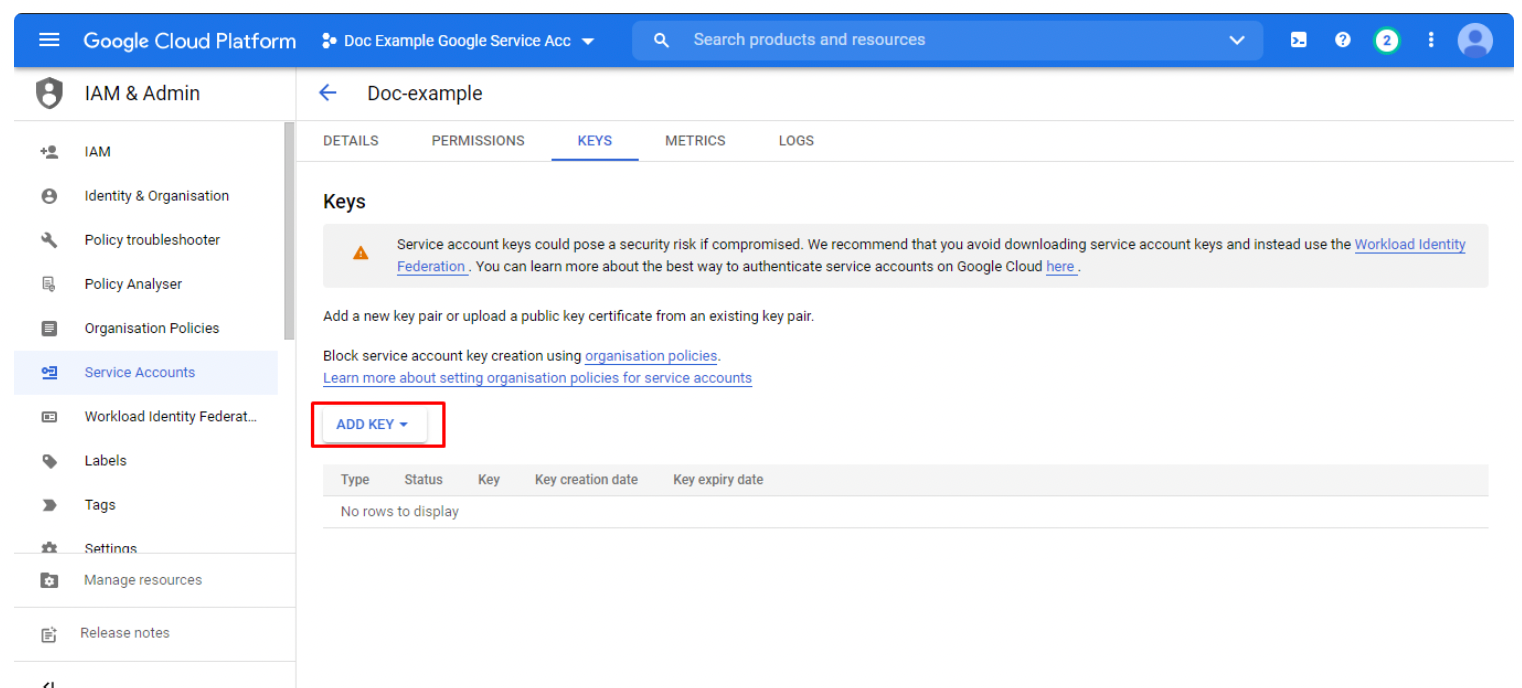Click the sidebar vertical scrollbar
Image resolution: width=1522 pixels, height=688 pixels.
pos(290,232)
